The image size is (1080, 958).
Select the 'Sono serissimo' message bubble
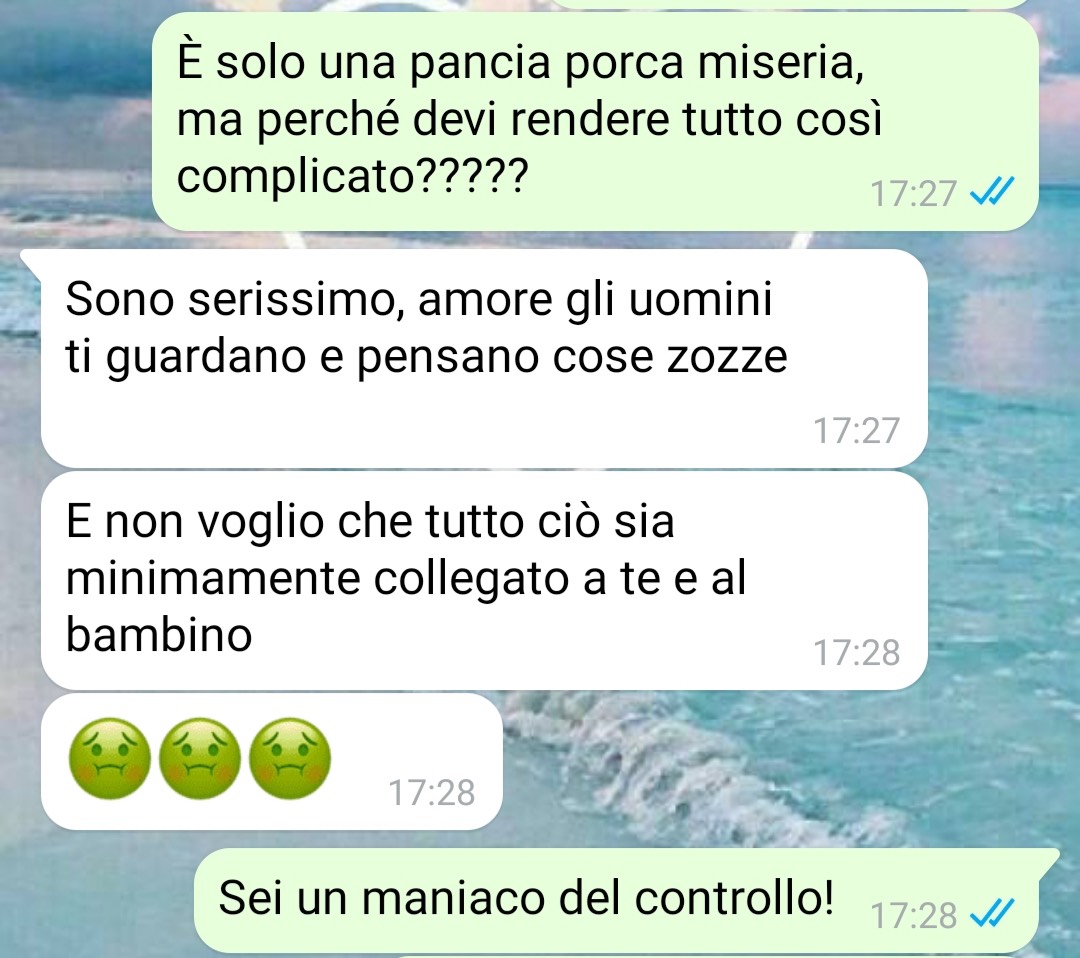pos(484,358)
